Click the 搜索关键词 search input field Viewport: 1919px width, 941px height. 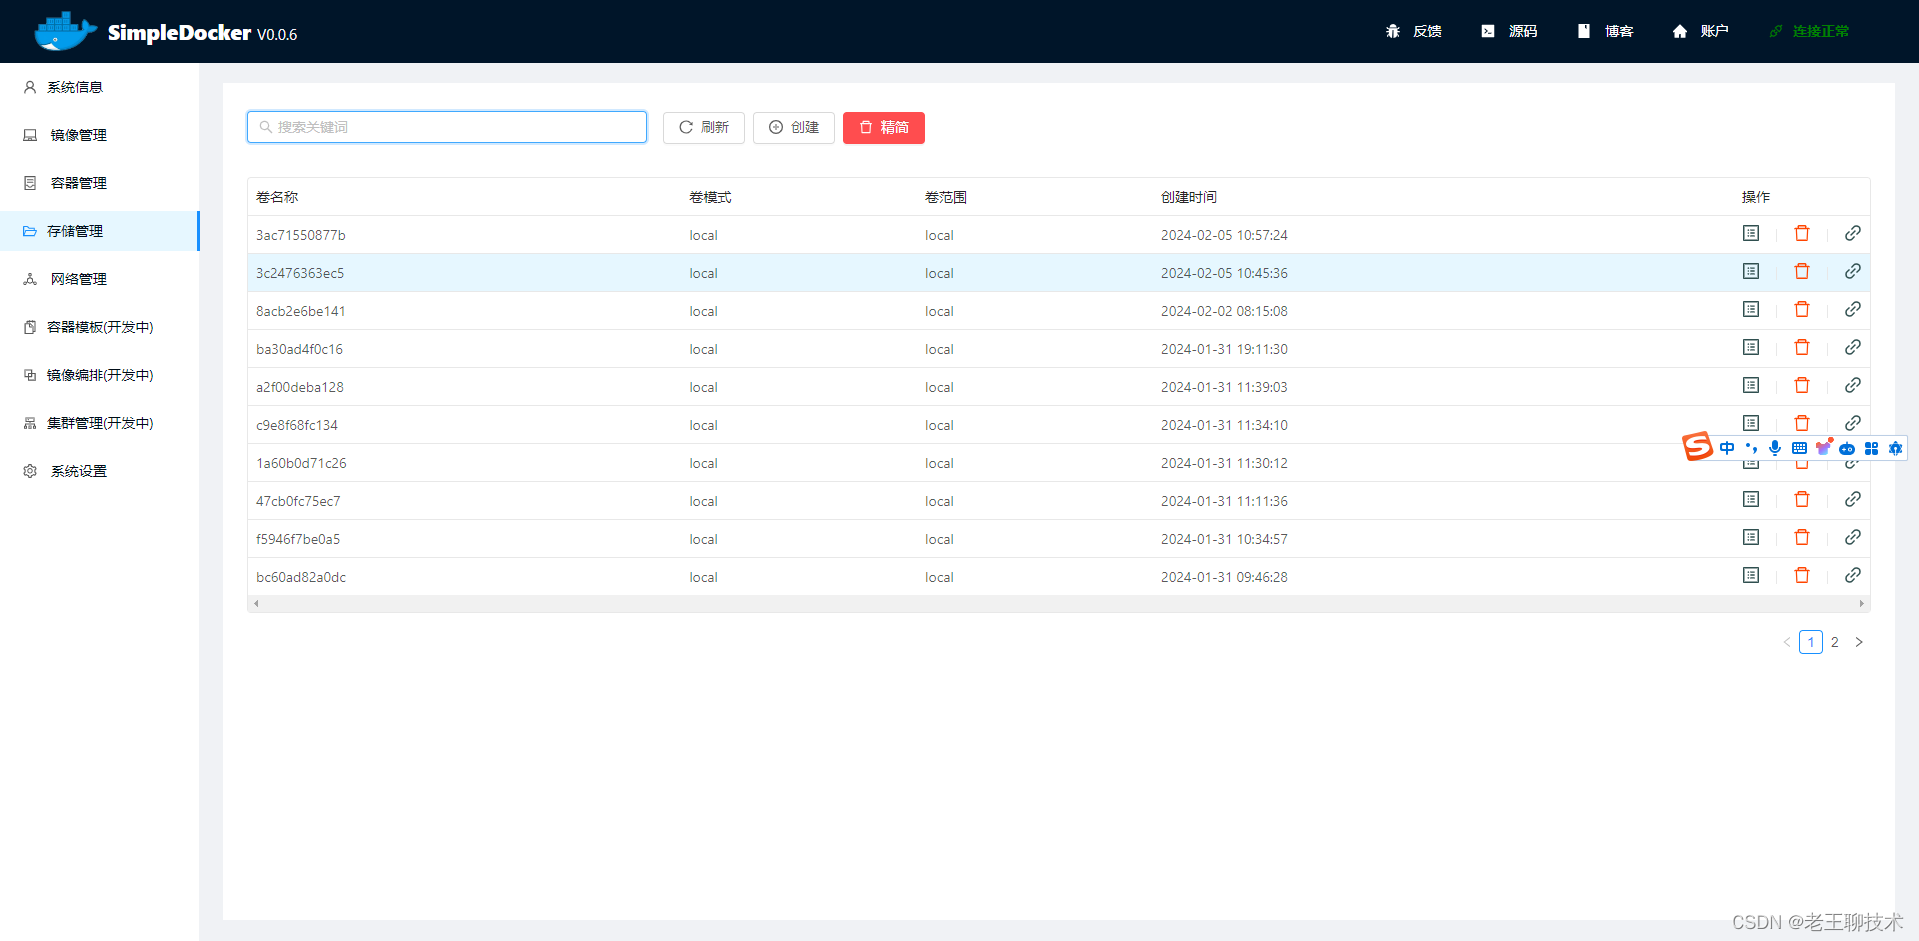pos(446,127)
